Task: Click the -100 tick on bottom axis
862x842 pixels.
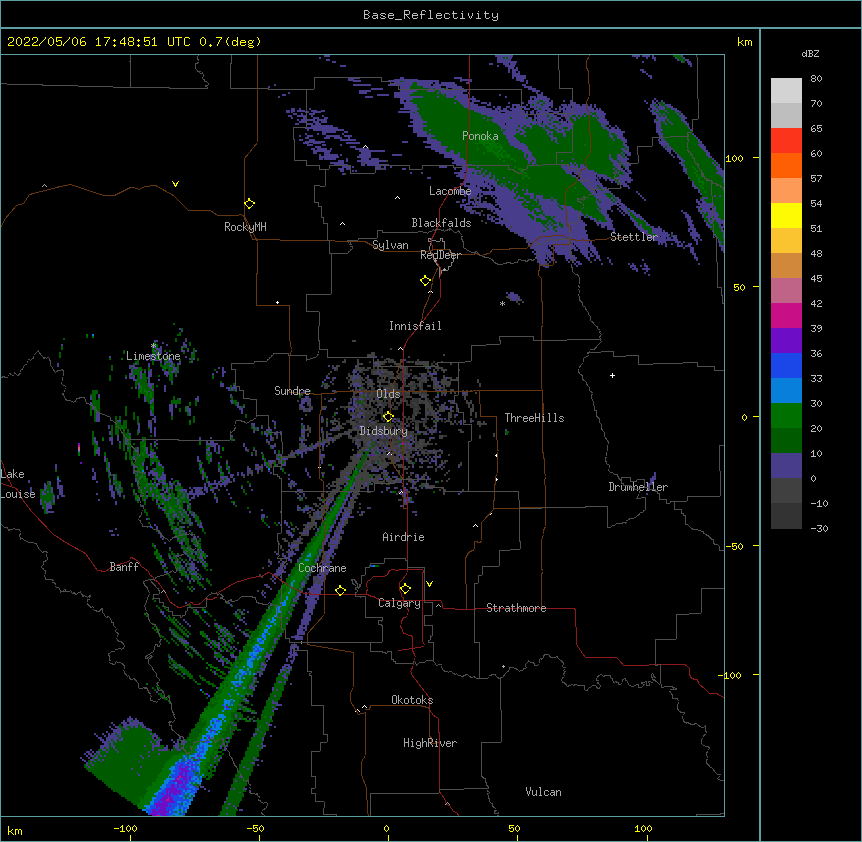Action: point(125,828)
